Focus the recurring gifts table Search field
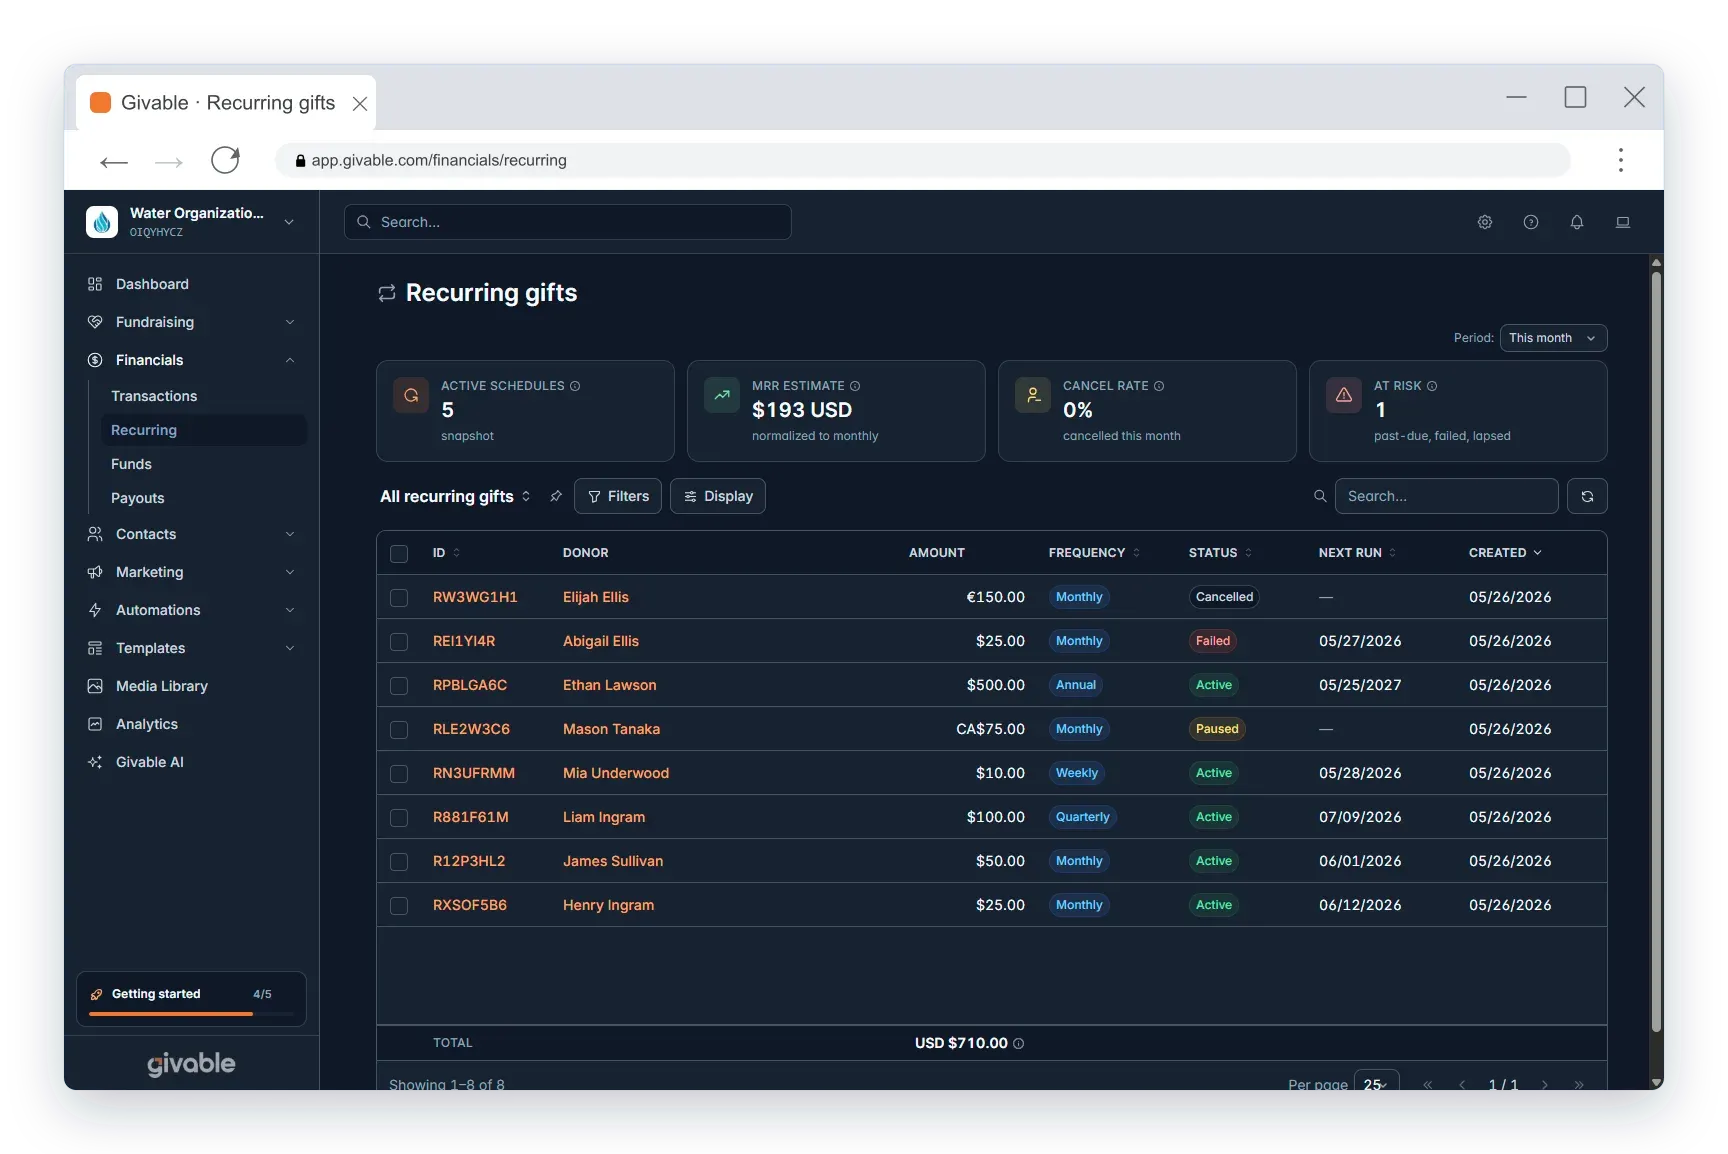The height and width of the screenshot is (1154, 1728). [1447, 496]
